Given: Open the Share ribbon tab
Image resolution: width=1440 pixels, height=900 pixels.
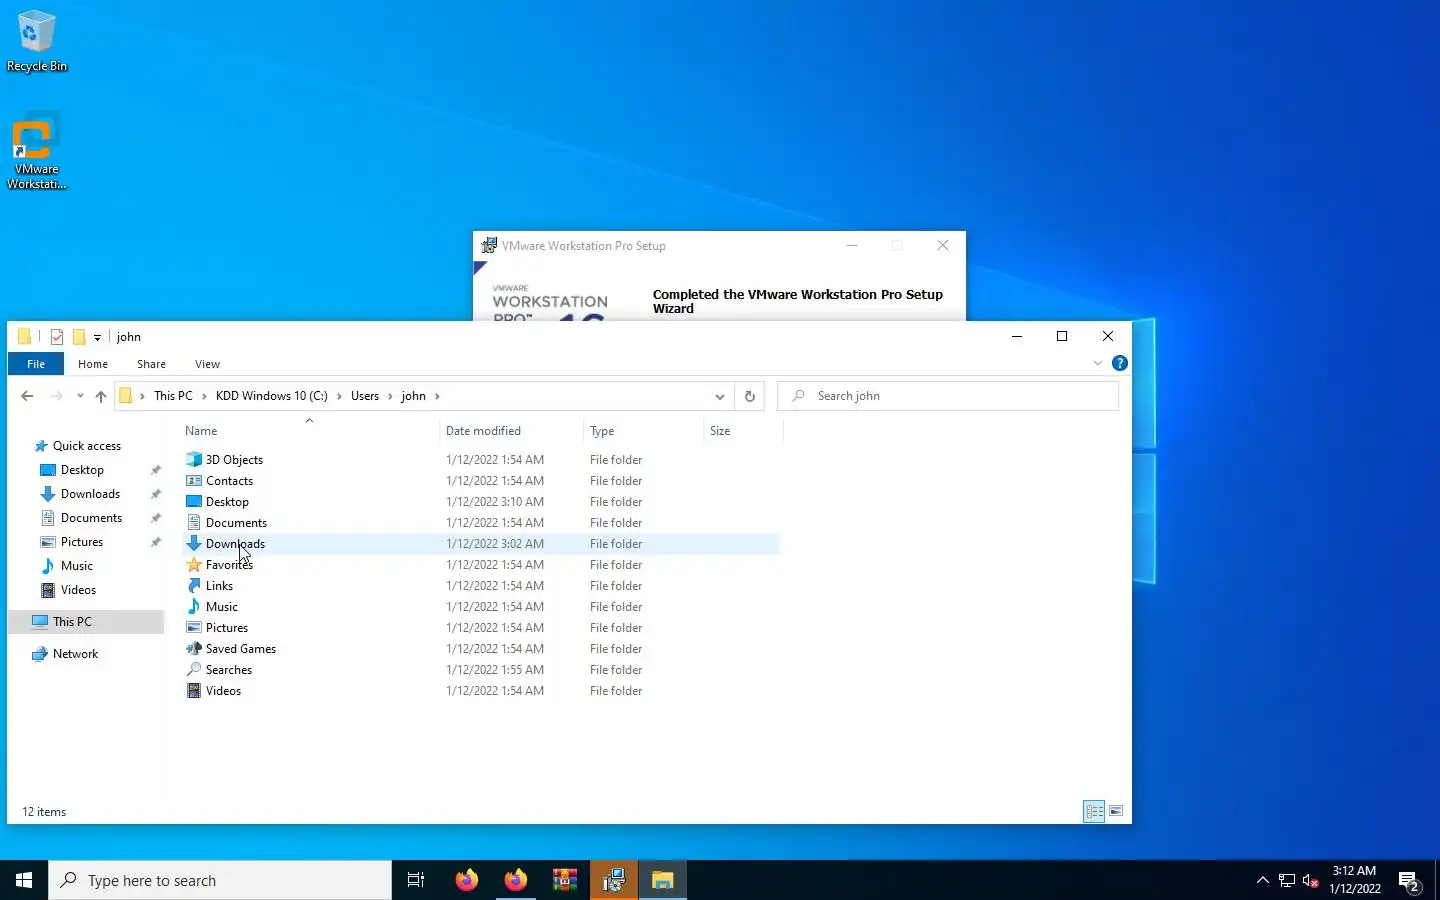Looking at the screenshot, I should 151,364.
